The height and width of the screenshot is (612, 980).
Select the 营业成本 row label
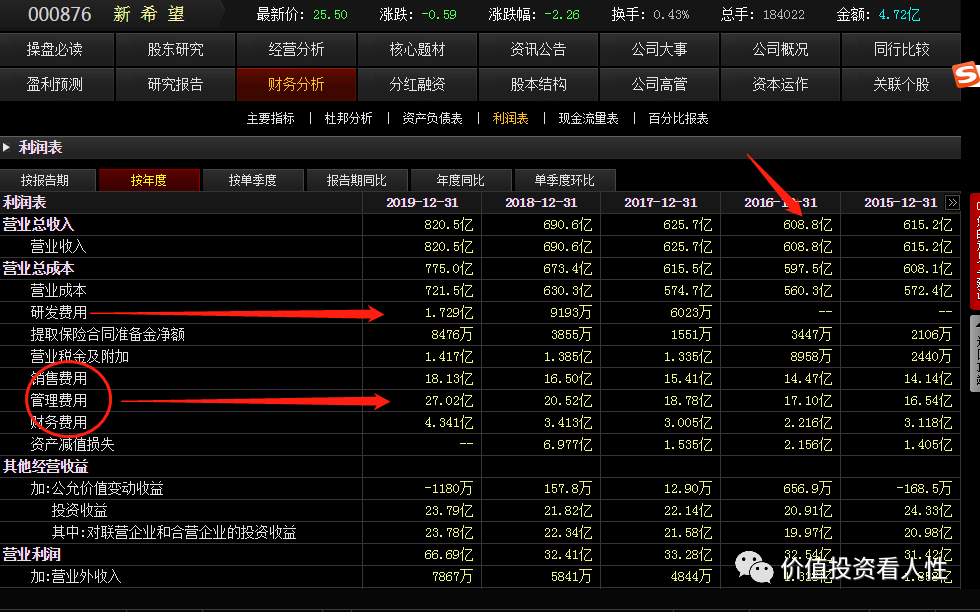pyautogui.click(x=58, y=291)
